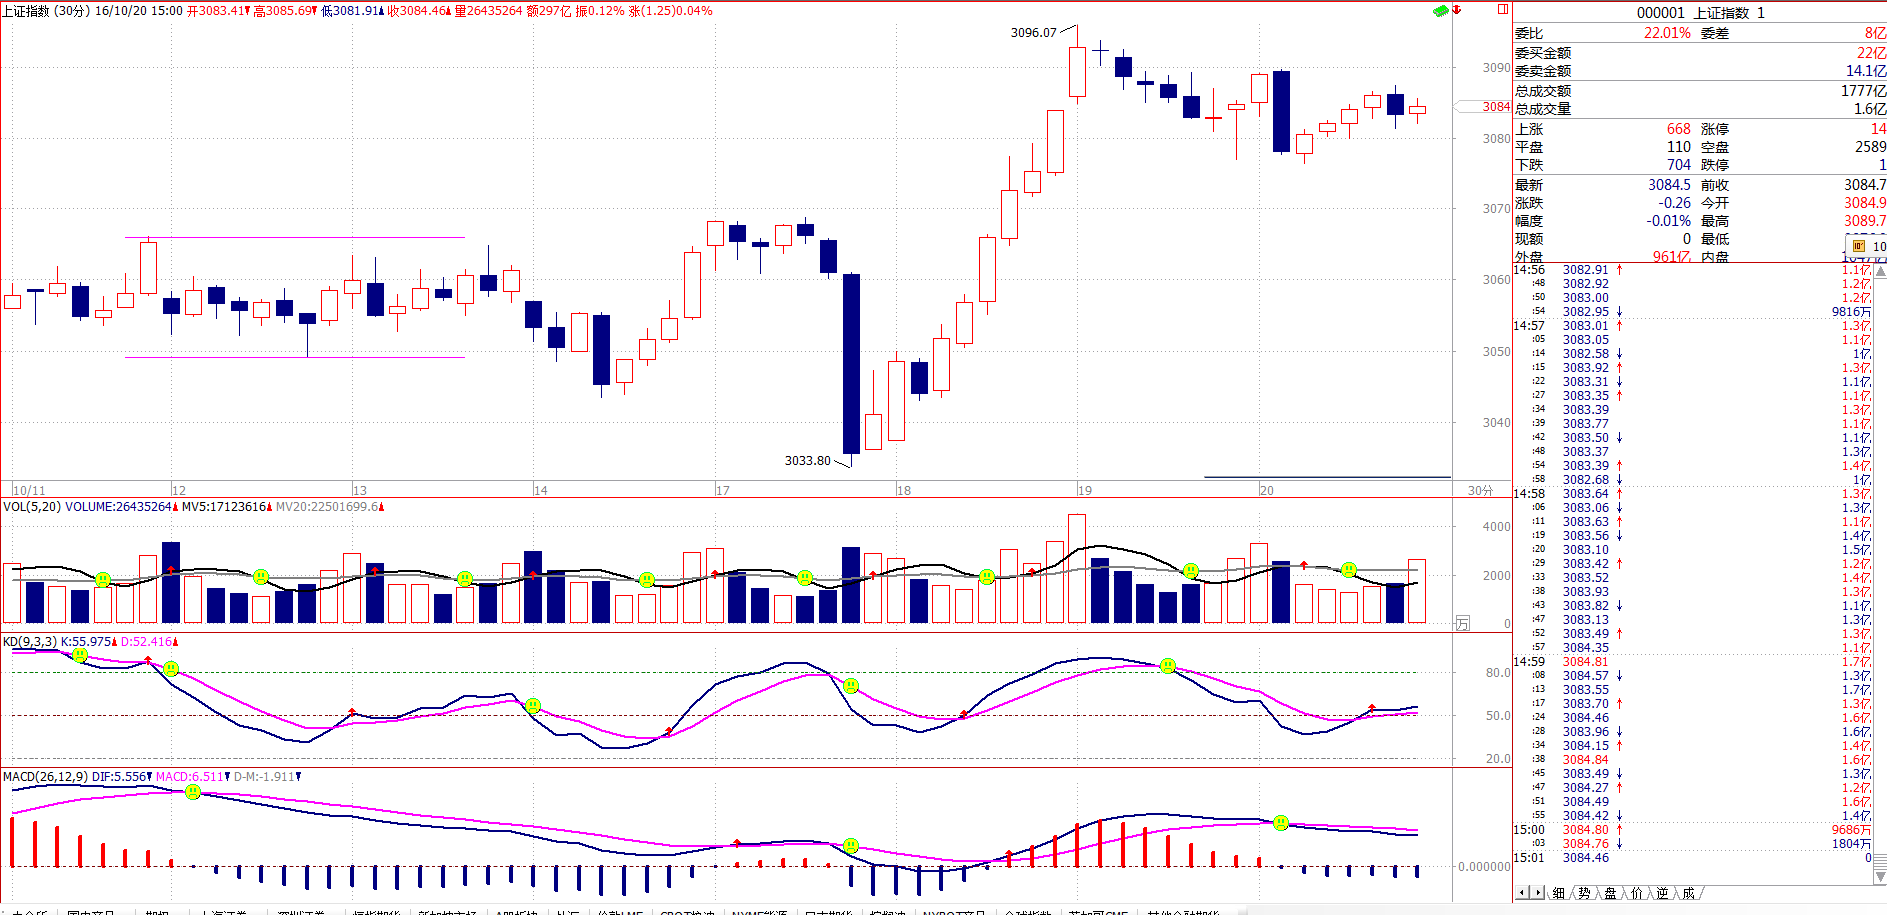Click the KD smiley marker near the 80.0 level after 19
The height and width of the screenshot is (915, 1887).
(x=1167, y=666)
